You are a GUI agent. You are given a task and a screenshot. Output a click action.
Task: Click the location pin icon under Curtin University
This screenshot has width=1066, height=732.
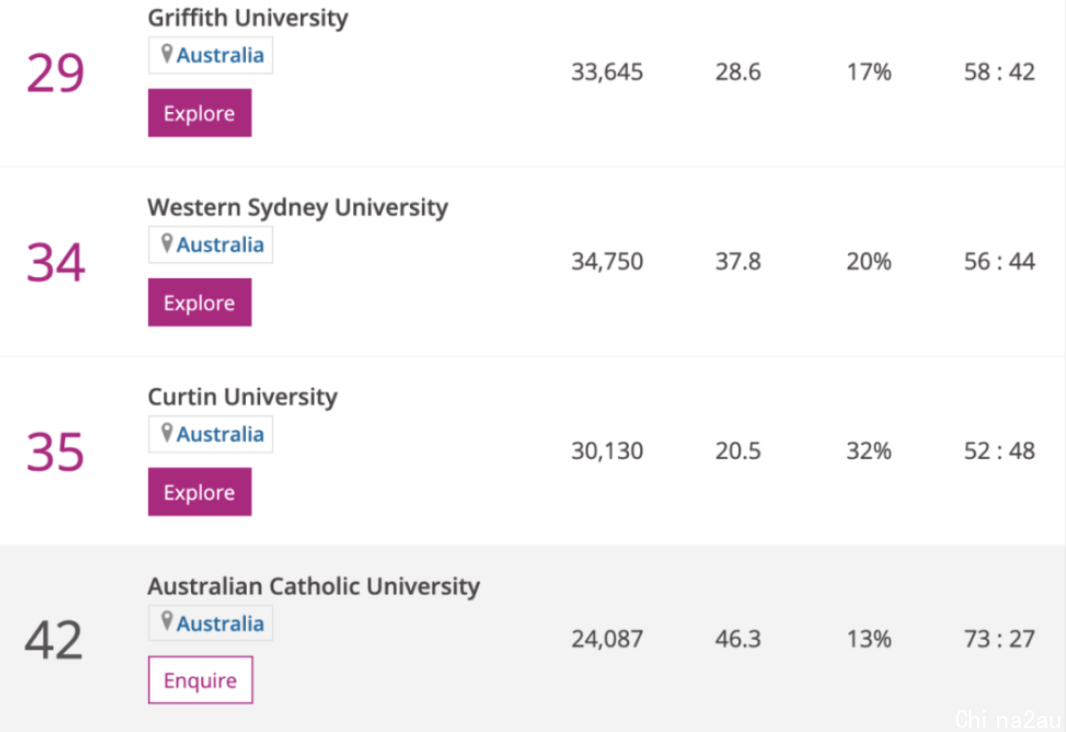(x=167, y=433)
